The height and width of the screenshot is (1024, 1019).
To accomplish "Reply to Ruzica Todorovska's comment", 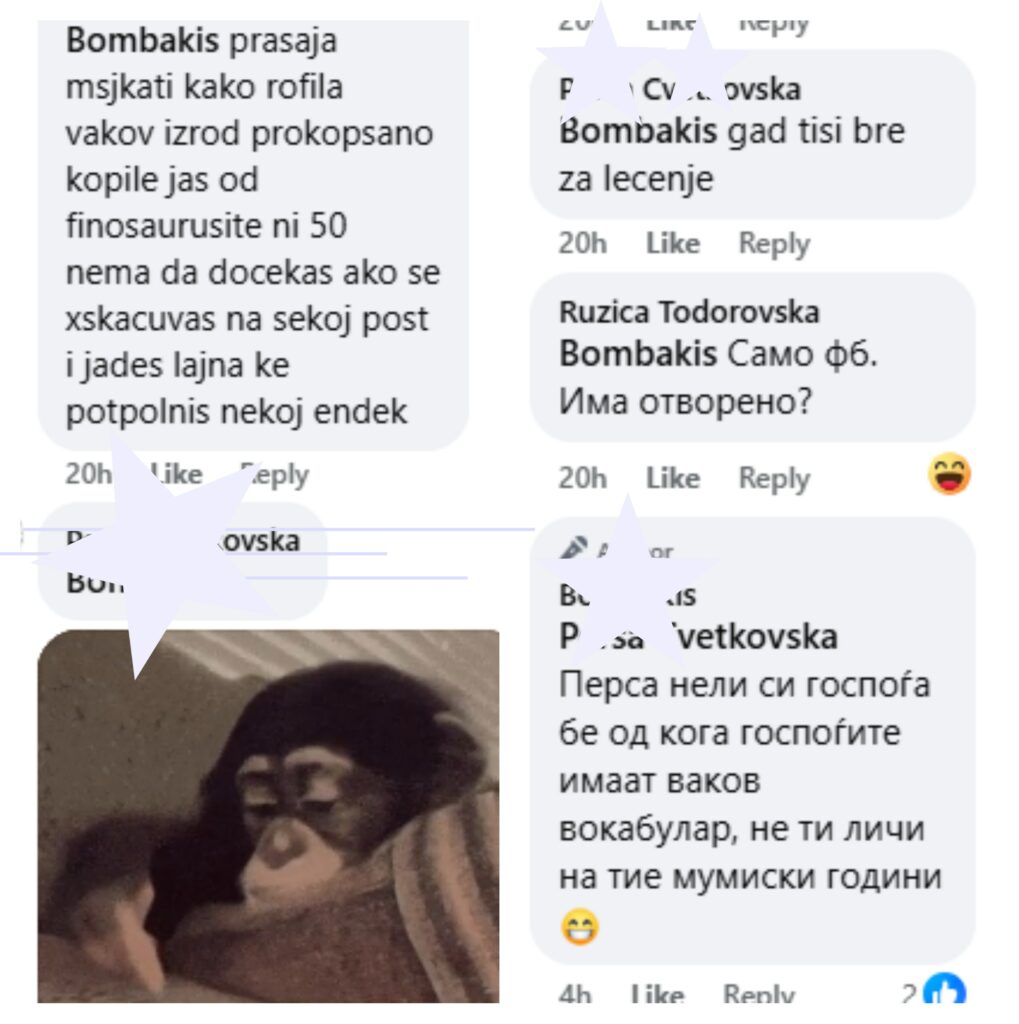I will (x=774, y=479).
